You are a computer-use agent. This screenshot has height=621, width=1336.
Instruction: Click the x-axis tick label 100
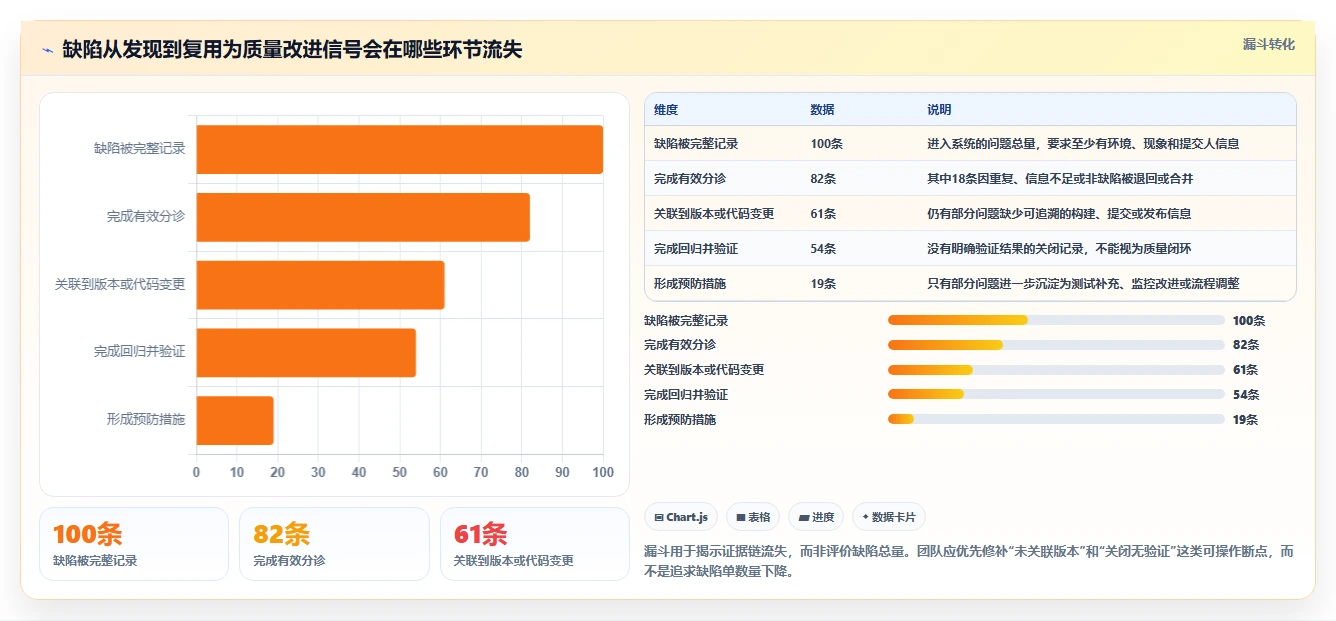tap(603, 472)
